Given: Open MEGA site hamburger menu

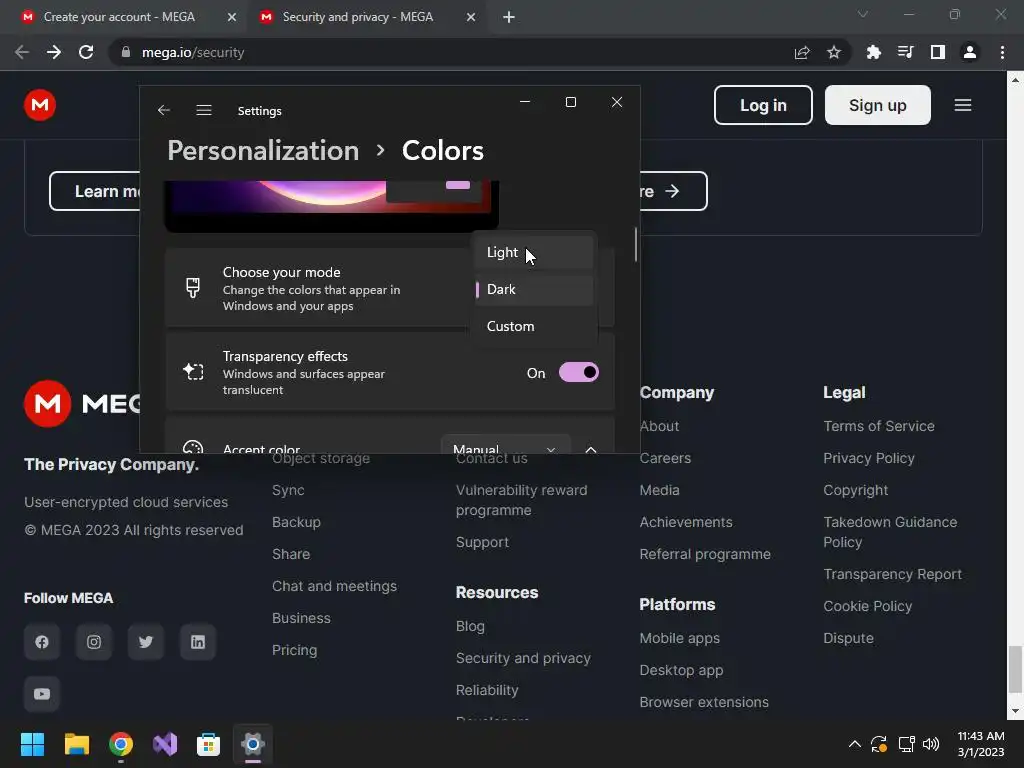Looking at the screenshot, I should pos(963,105).
